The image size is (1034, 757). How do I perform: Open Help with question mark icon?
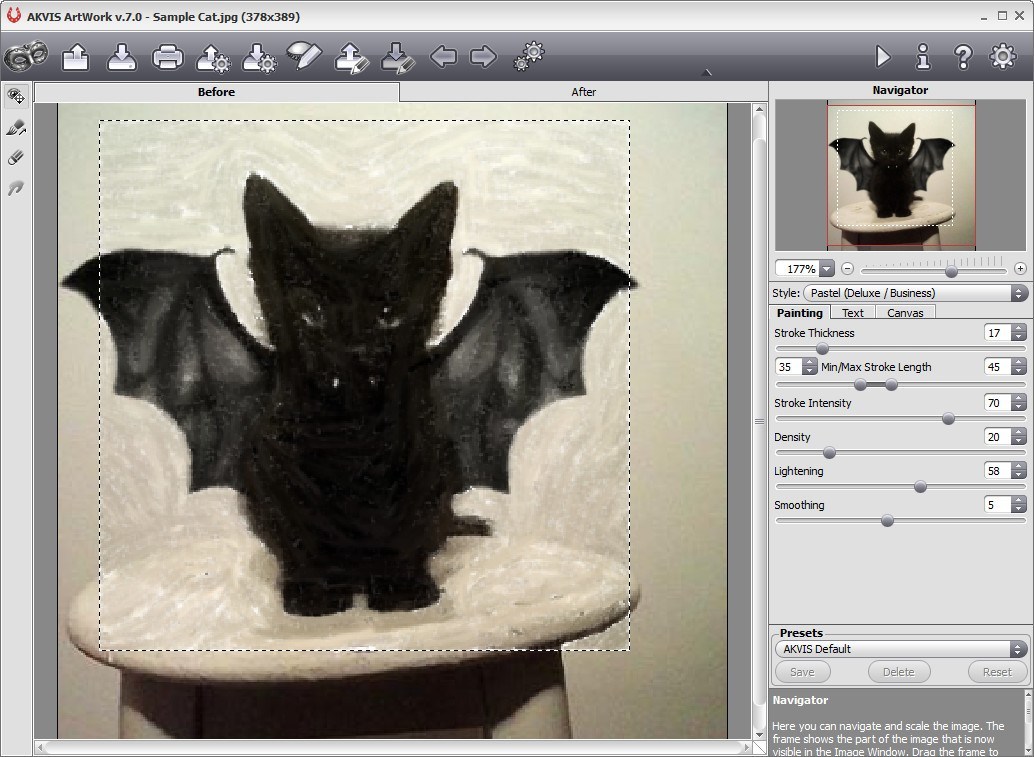click(x=963, y=57)
